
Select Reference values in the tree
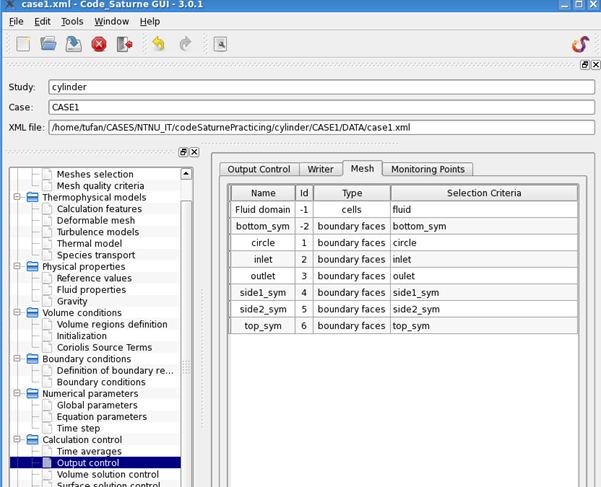tap(94, 278)
